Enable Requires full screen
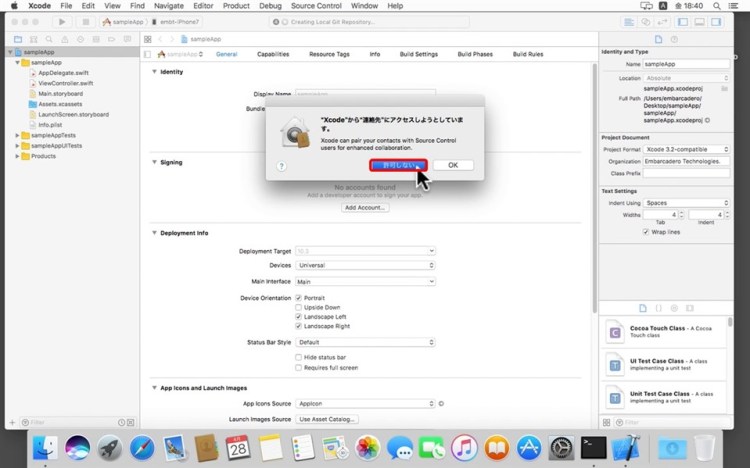 point(298,368)
